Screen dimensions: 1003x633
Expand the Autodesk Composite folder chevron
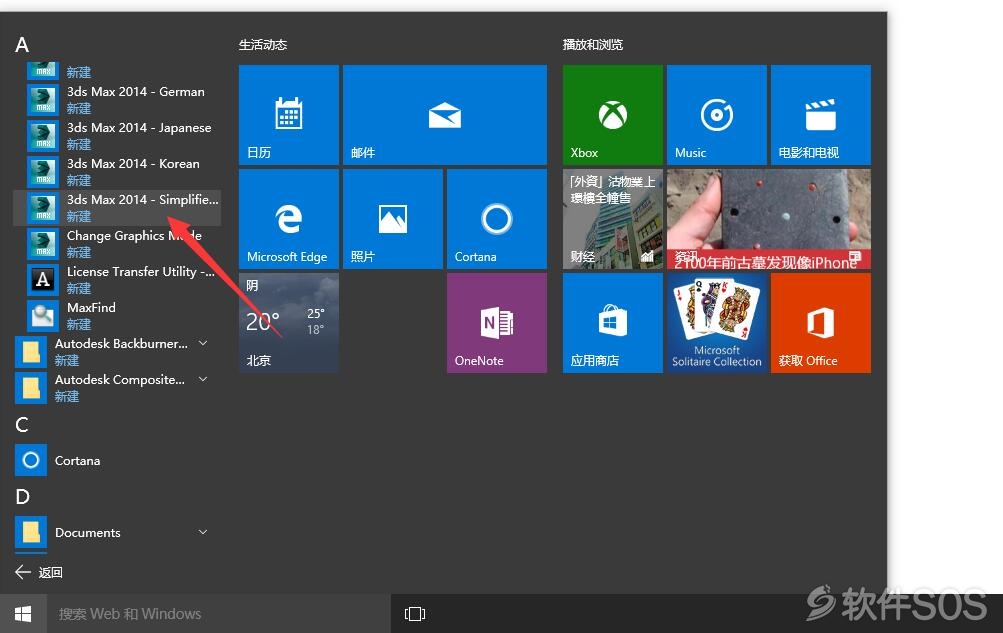tap(203, 379)
